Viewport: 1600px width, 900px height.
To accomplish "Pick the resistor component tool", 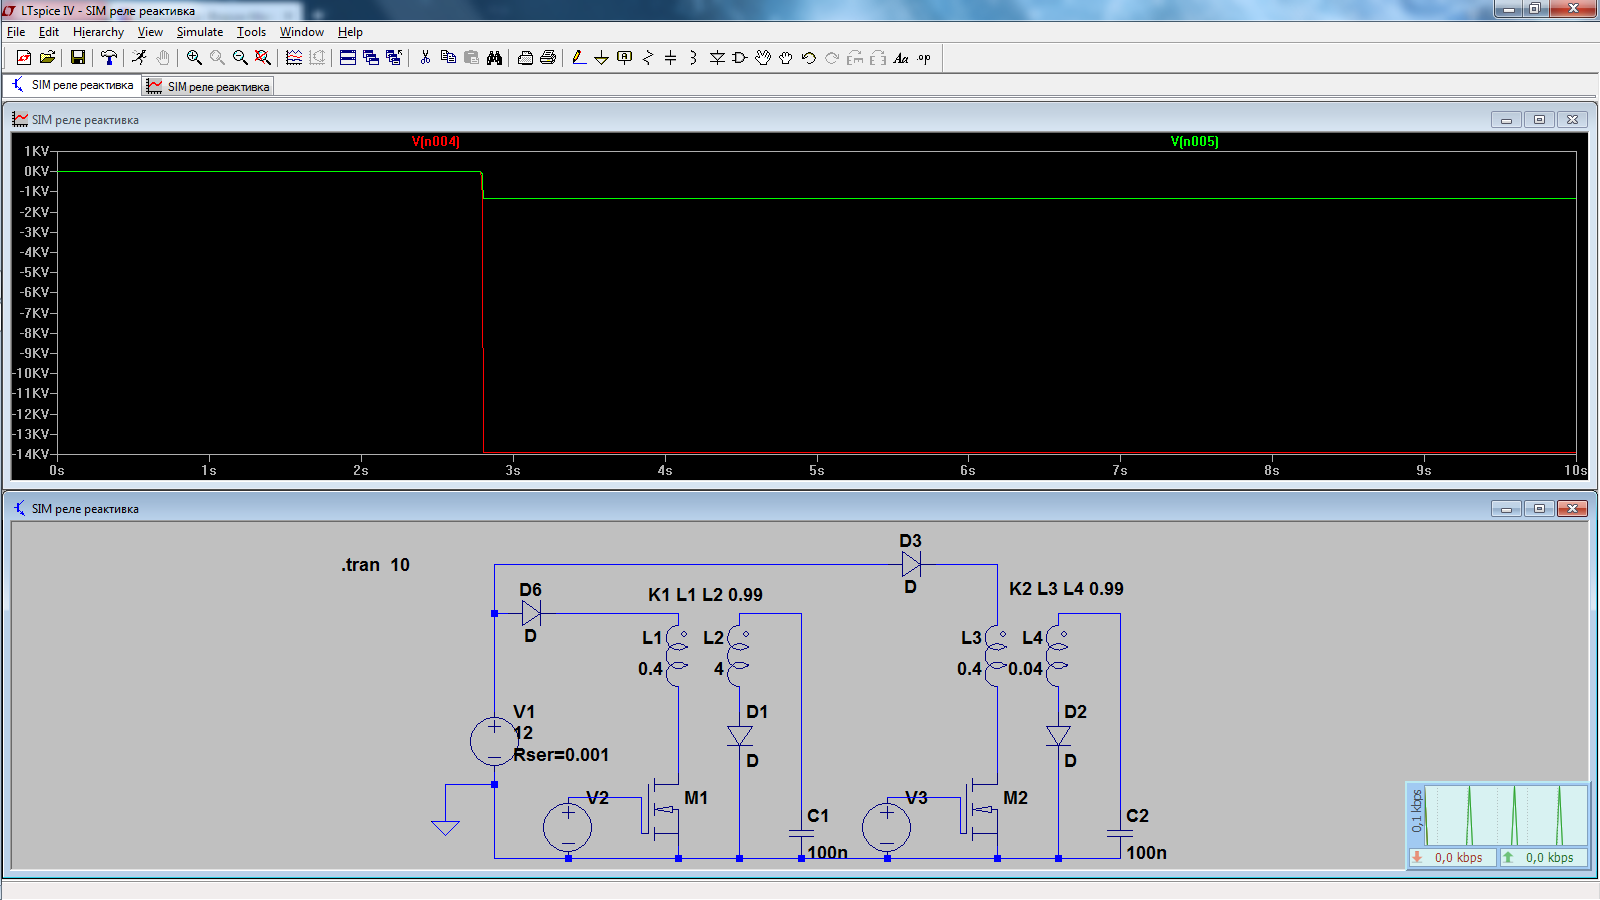I will pos(648,58).
